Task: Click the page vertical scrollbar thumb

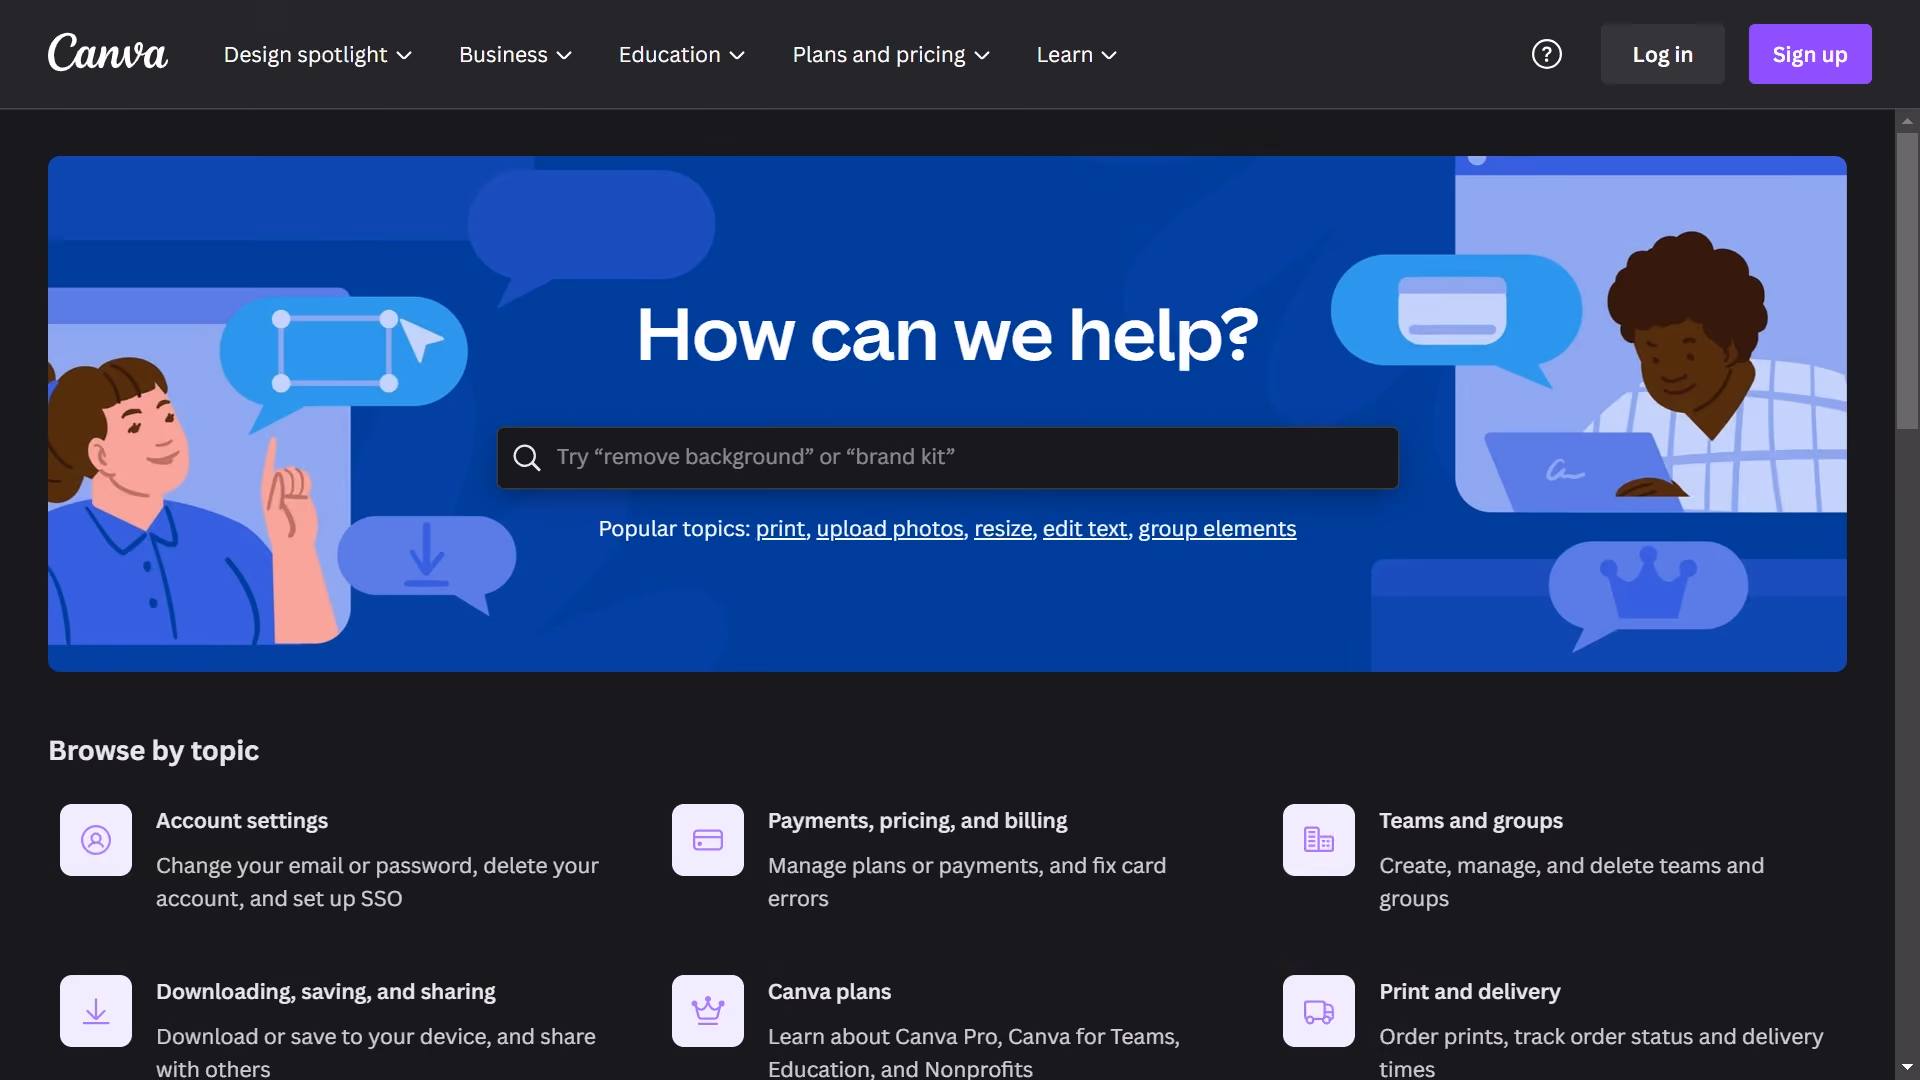Action: [x=1907, y=280]
